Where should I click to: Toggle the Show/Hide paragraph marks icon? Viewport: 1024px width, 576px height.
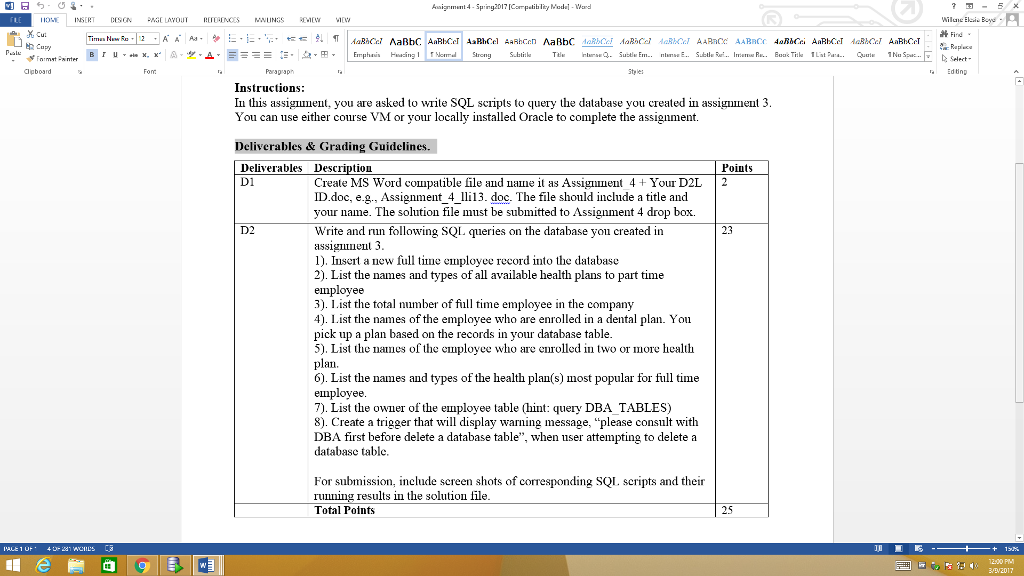pos(335,39)
